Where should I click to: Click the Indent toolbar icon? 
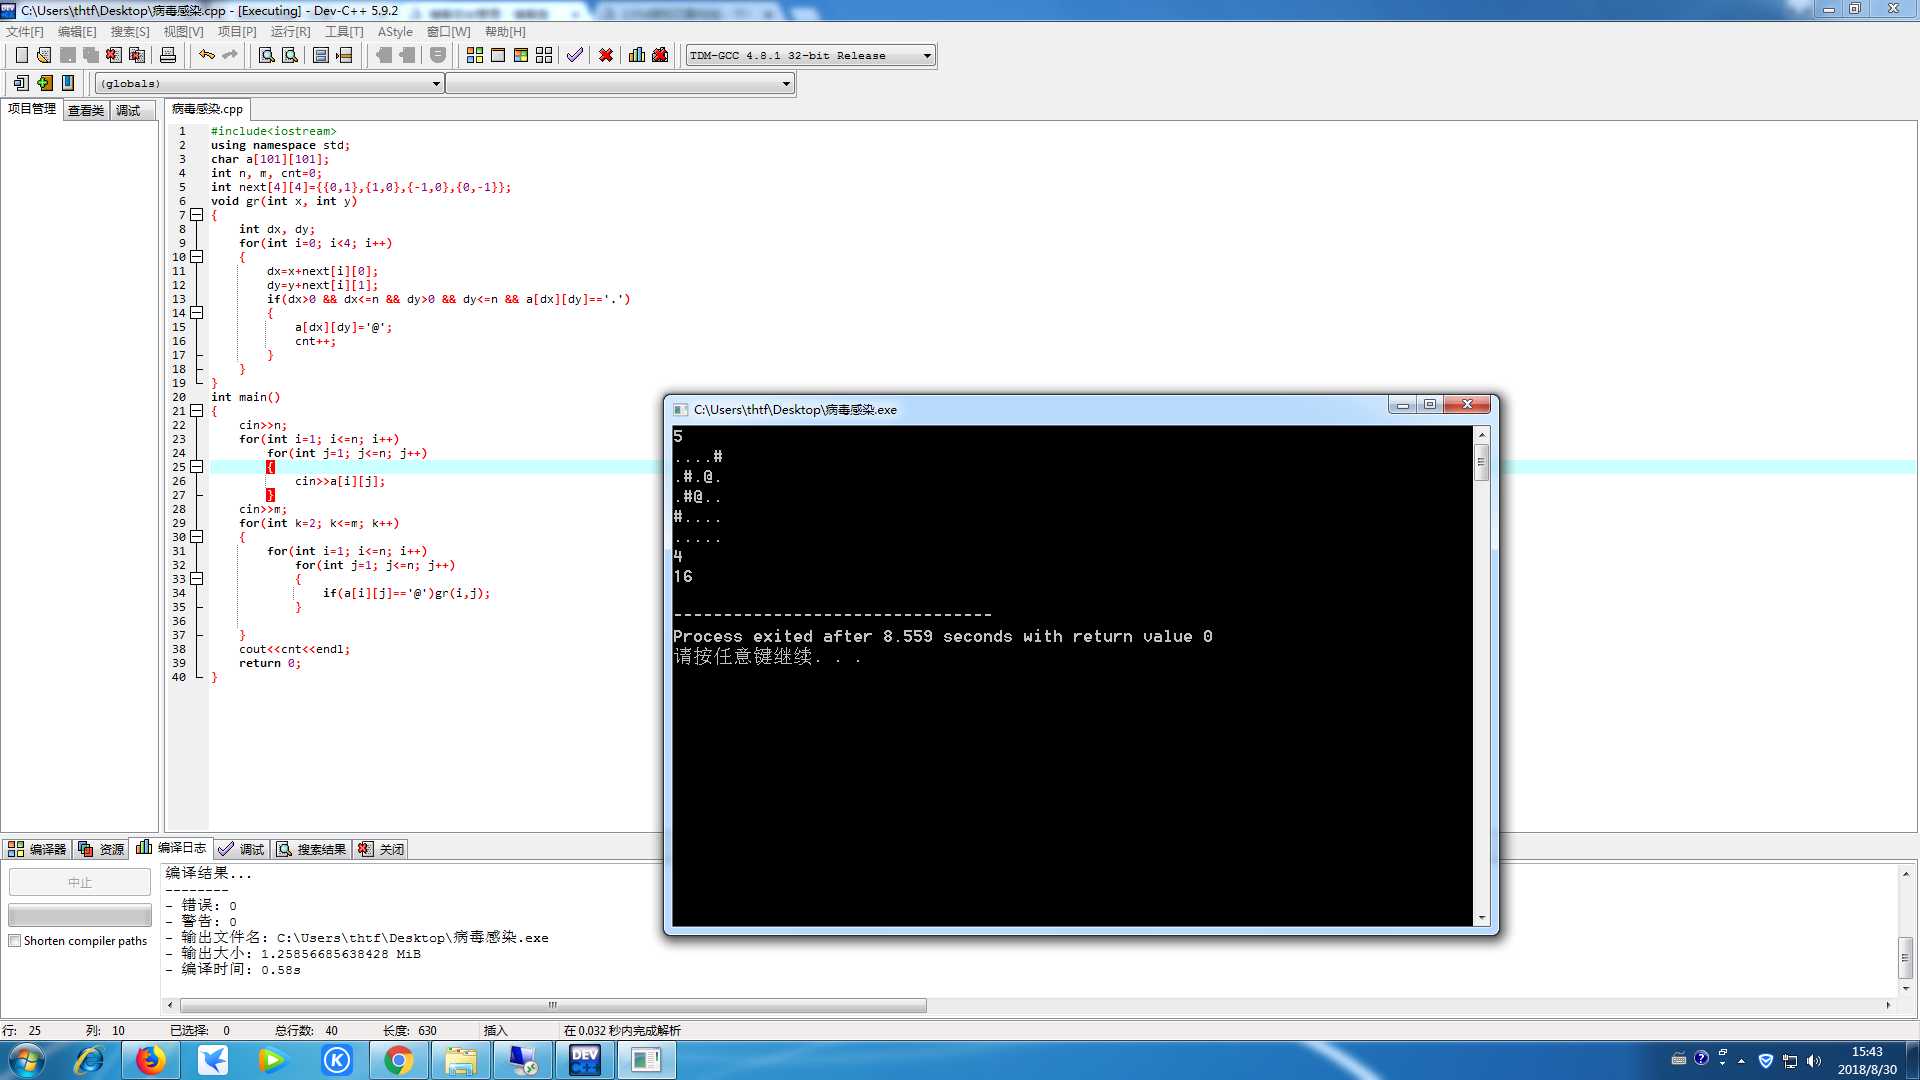click(407, 55)
